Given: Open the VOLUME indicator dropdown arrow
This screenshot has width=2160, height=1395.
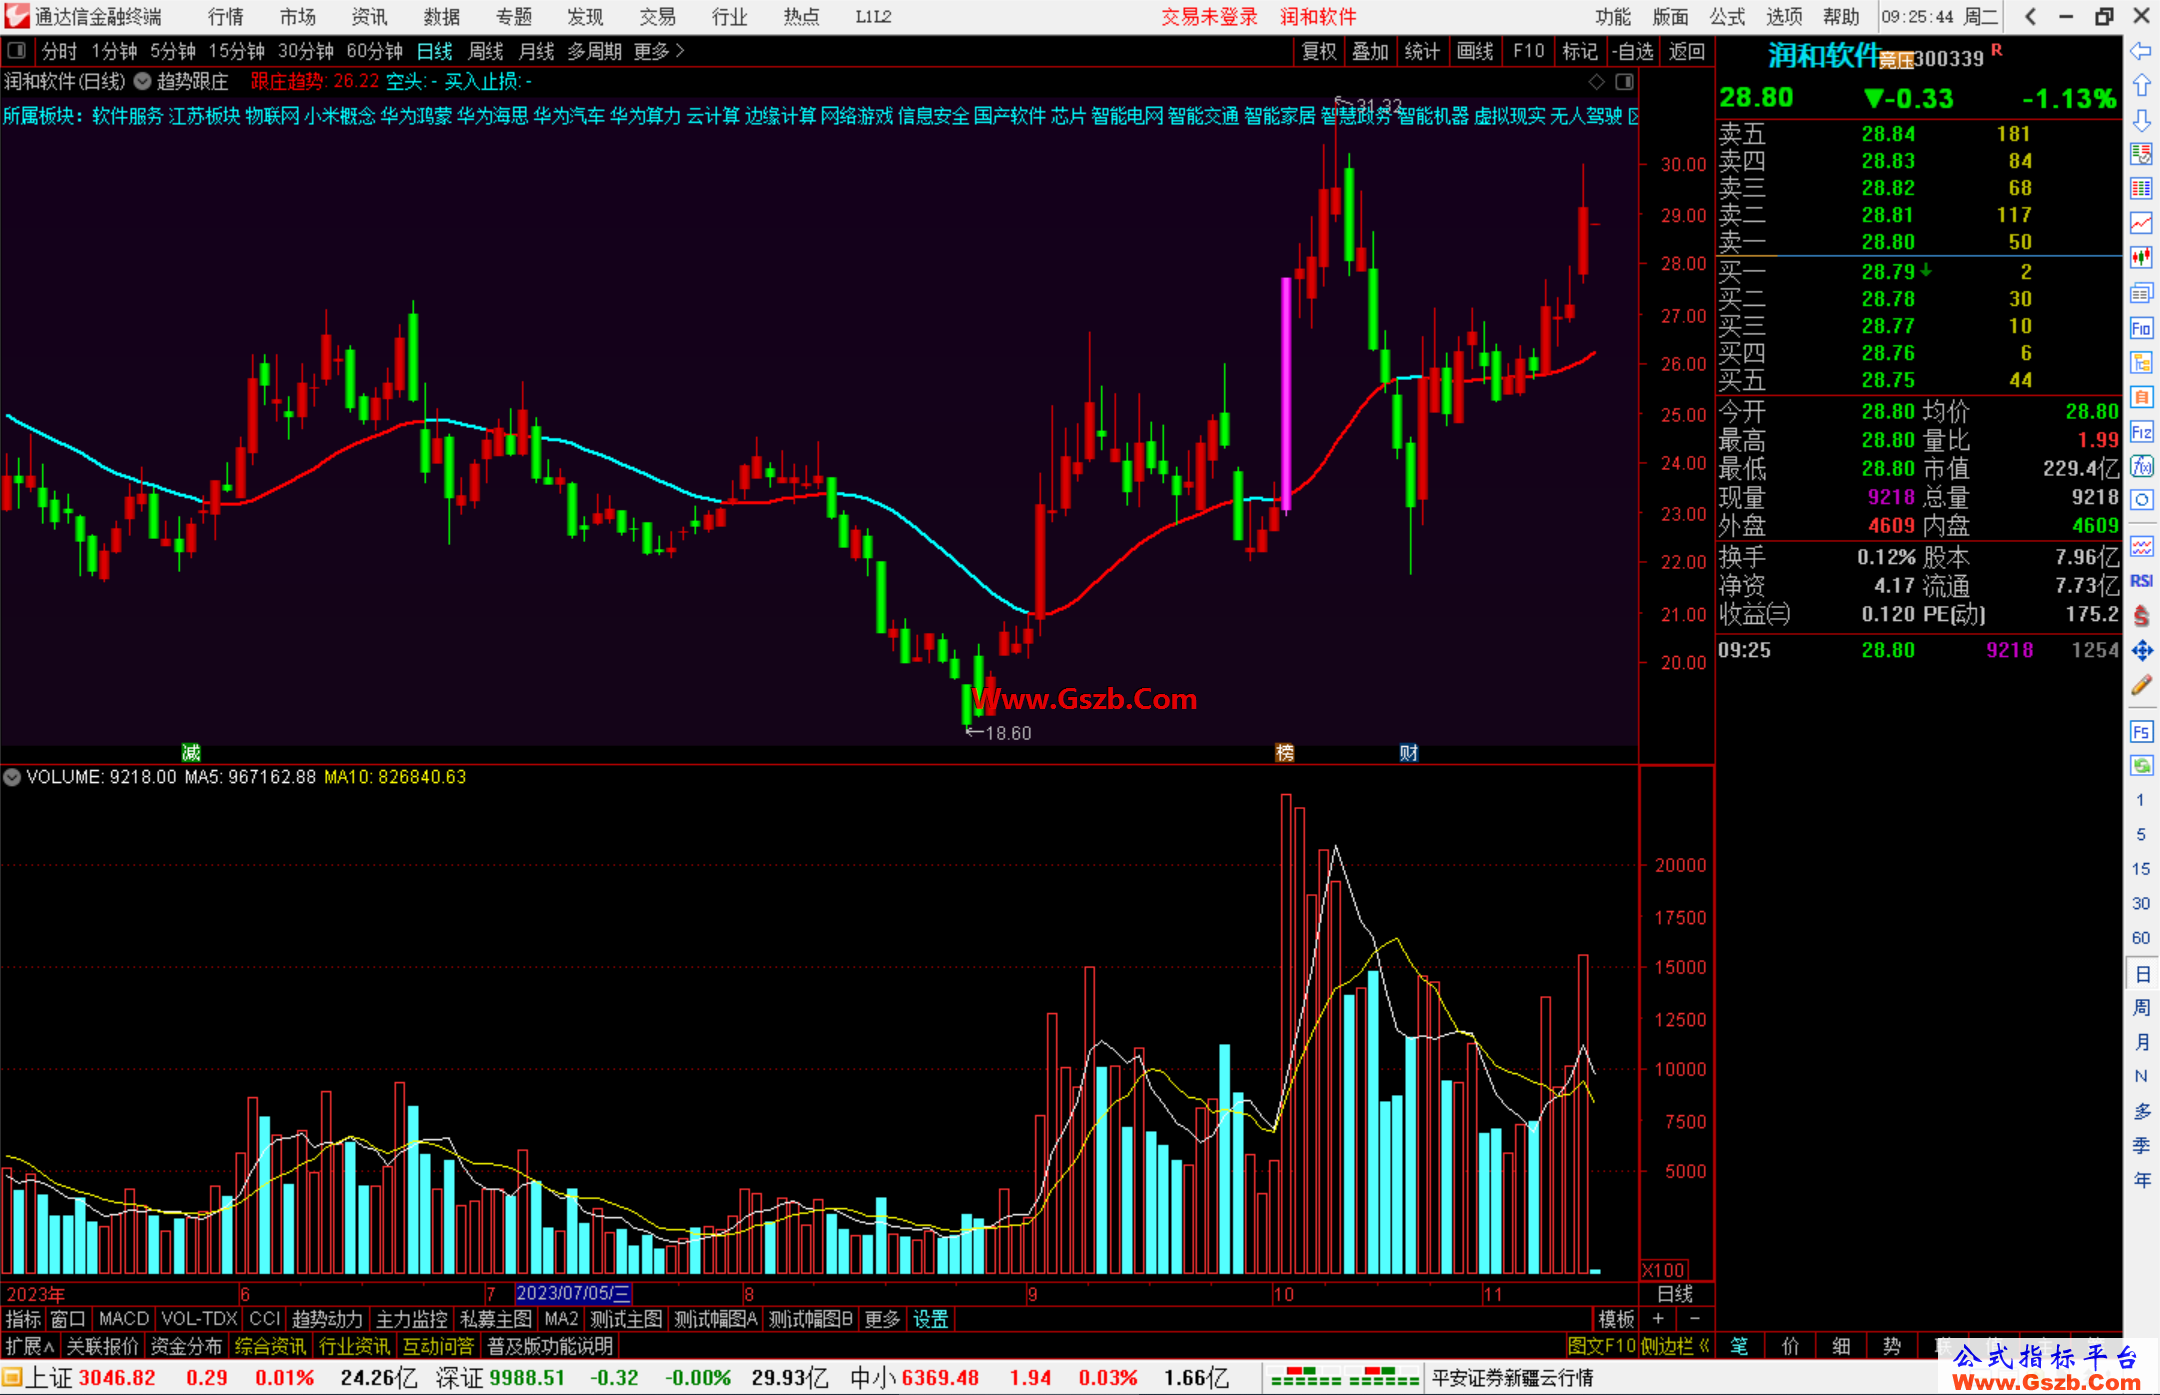Looking at the screenshot, I should [12, 777].
